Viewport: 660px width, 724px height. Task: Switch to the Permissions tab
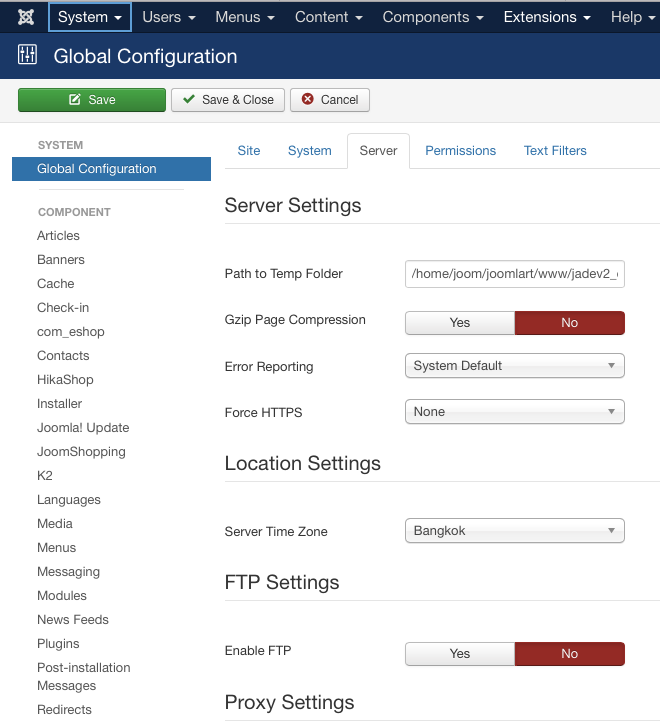[x=460, y=151]
